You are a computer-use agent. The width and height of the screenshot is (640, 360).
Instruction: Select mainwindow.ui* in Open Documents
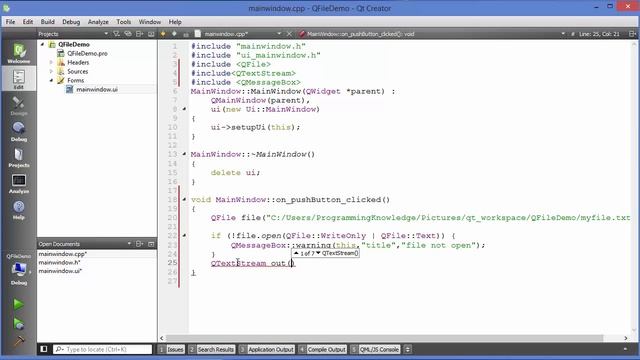point(60,271)
